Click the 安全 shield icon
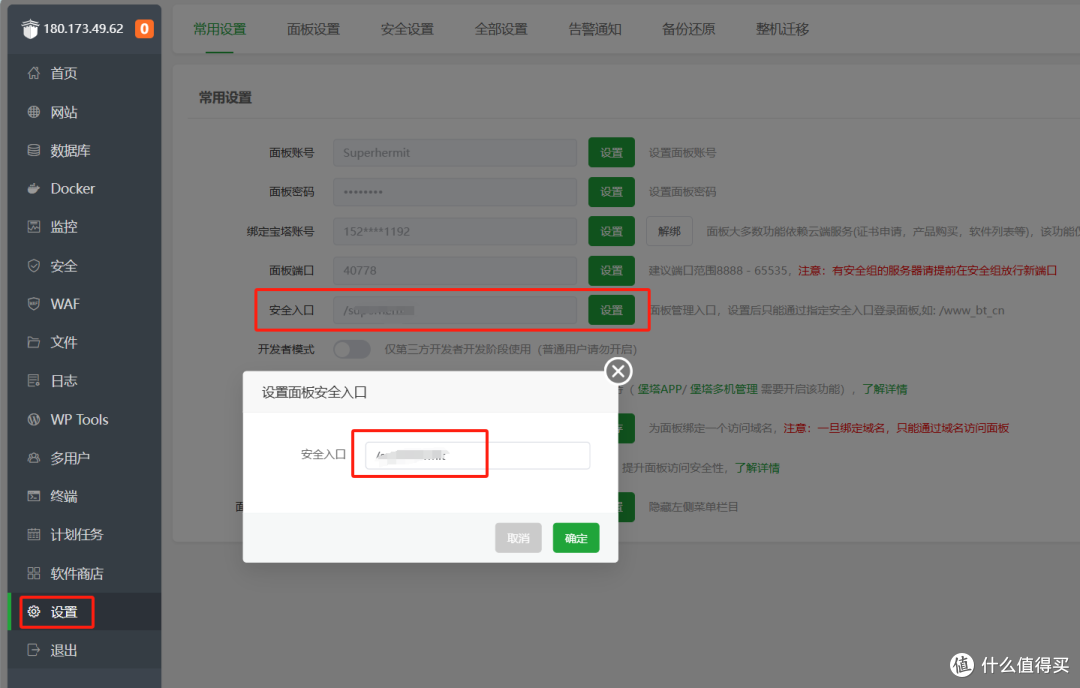The height and width of the screenshot is (688, 1080). 34,266
